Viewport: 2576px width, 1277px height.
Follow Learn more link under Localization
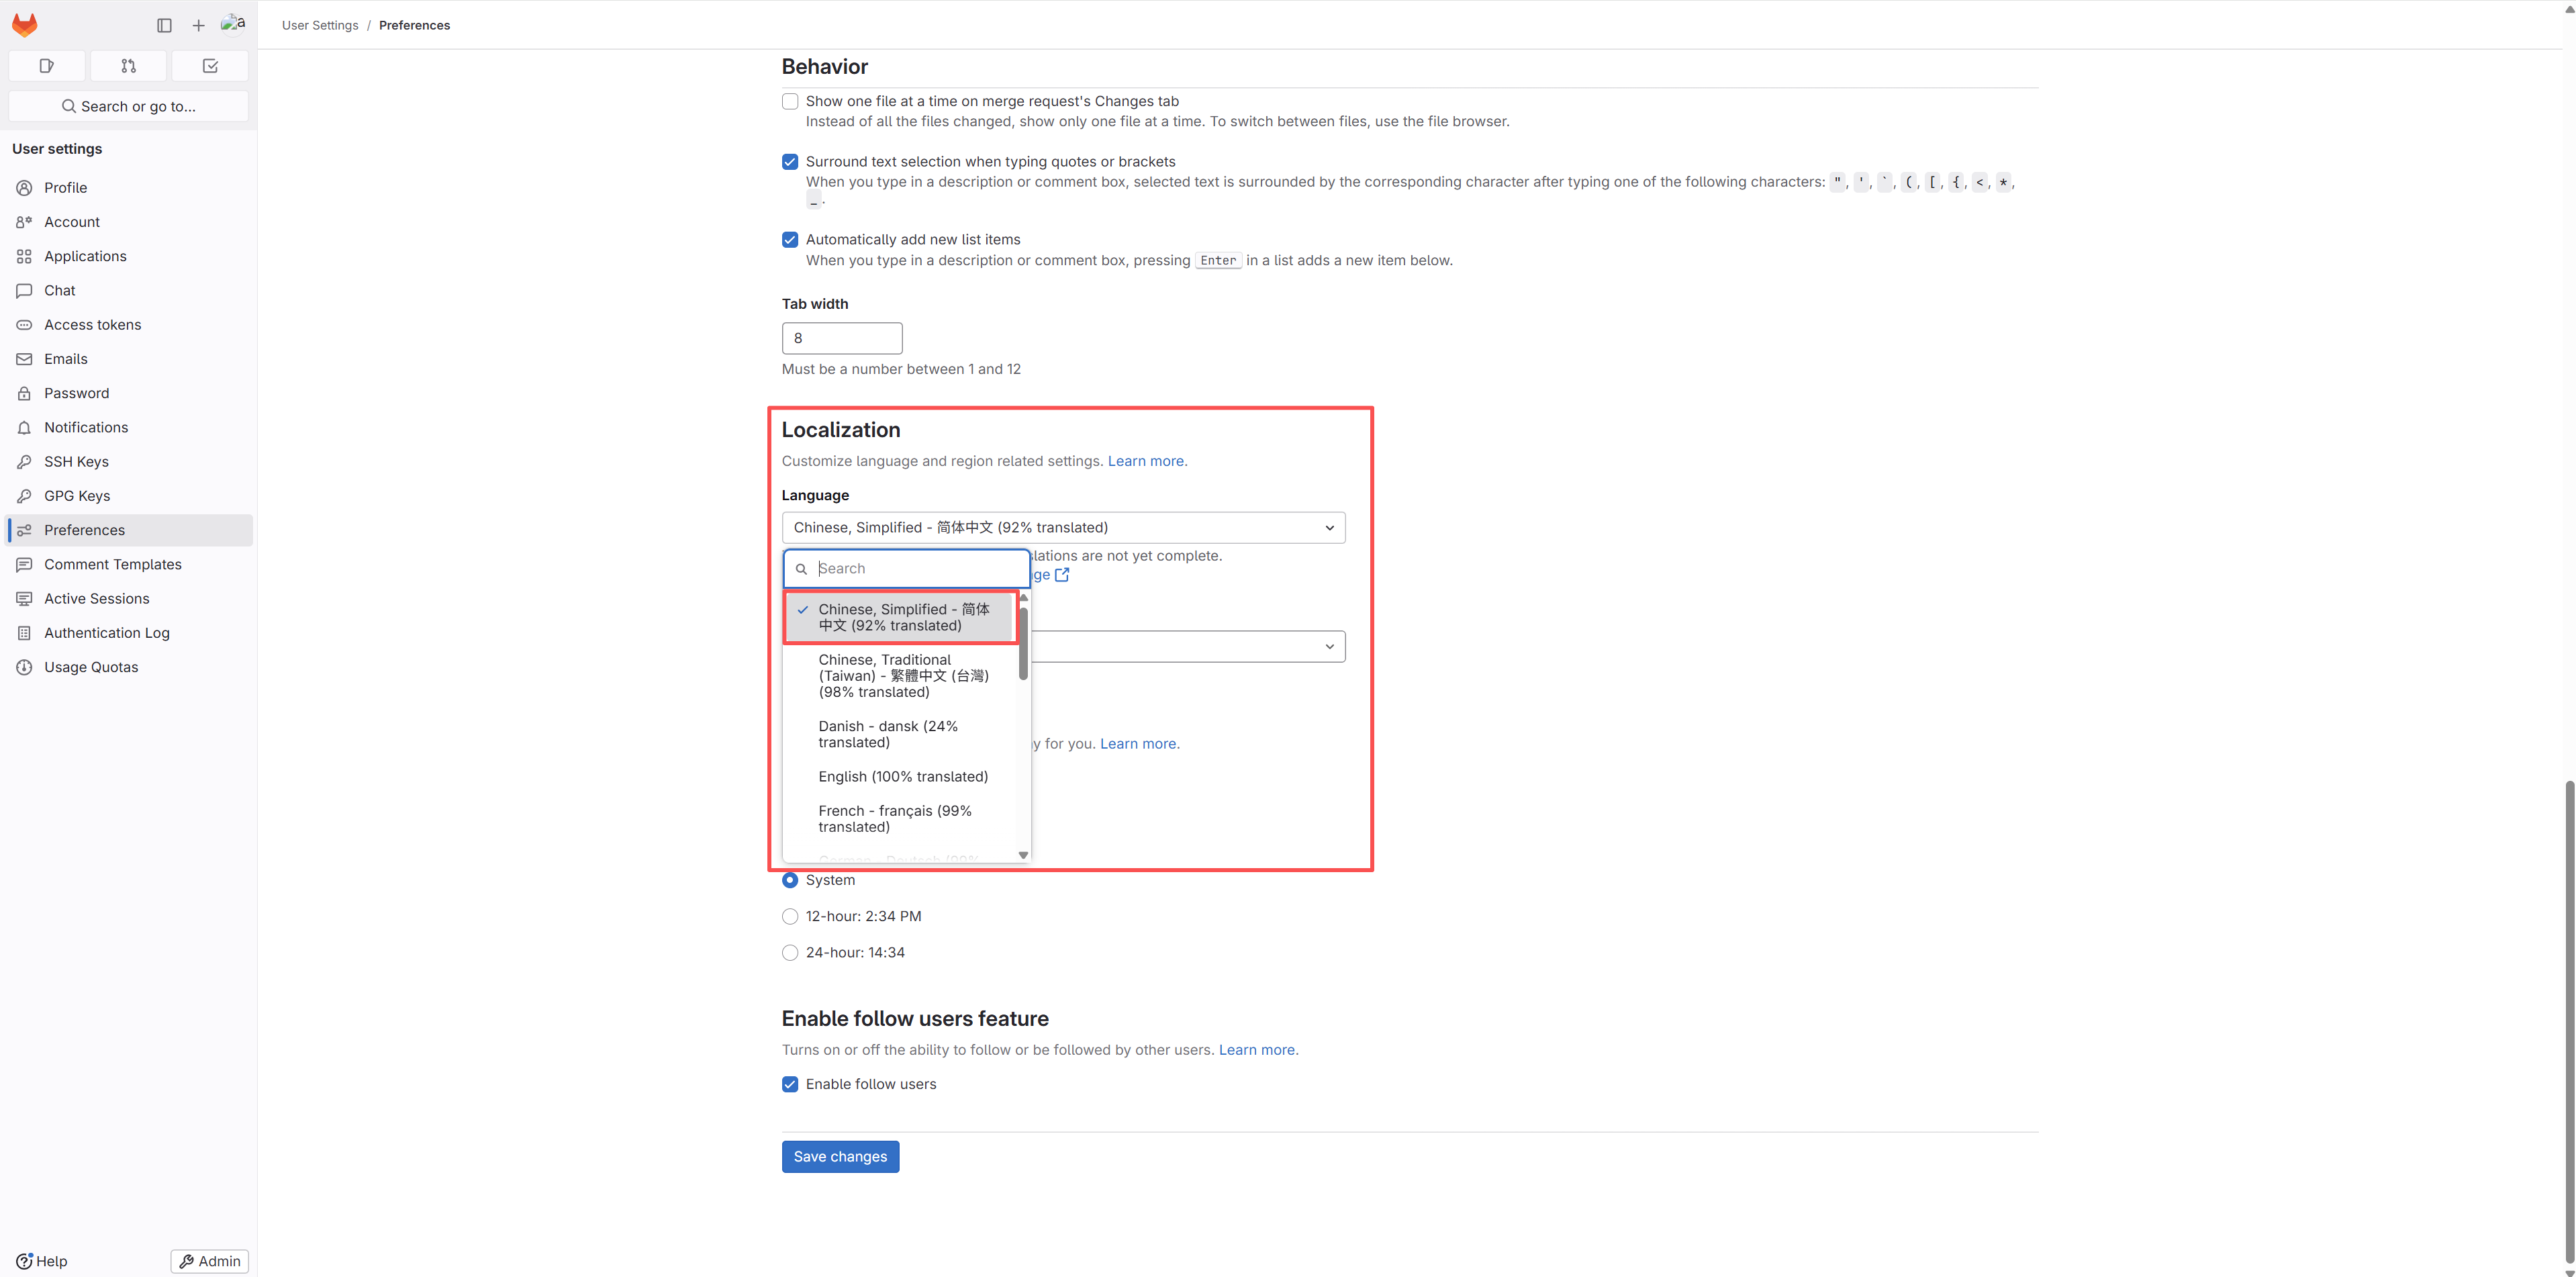1146,461
